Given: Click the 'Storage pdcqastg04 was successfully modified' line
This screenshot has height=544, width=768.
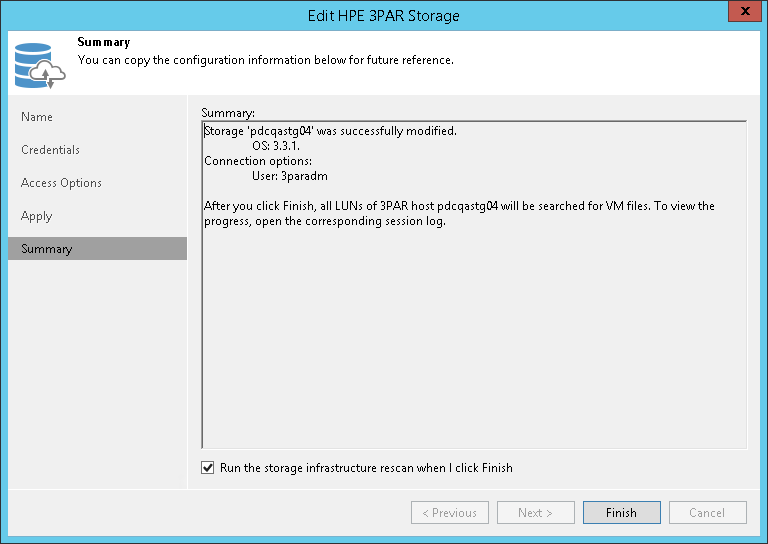Looking at the screenshot, I should [x=330, y=131].
